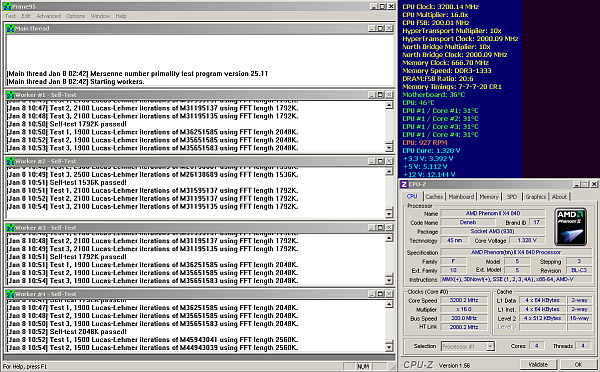The height and width of the screenshot is (372, 600).
Task: Click Worker #1 scrollbar up arrow
Action: pos(389,105)
